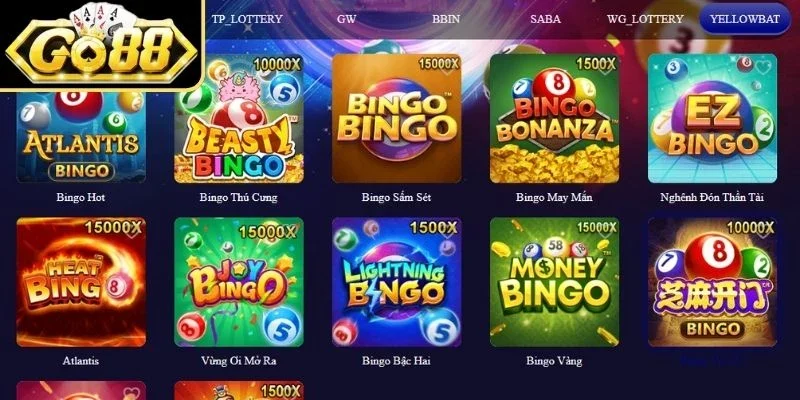The width and height of the screenshot is (800, 400).
Task: Launch the Bingo Bingo game
Action: pos(396,118)
